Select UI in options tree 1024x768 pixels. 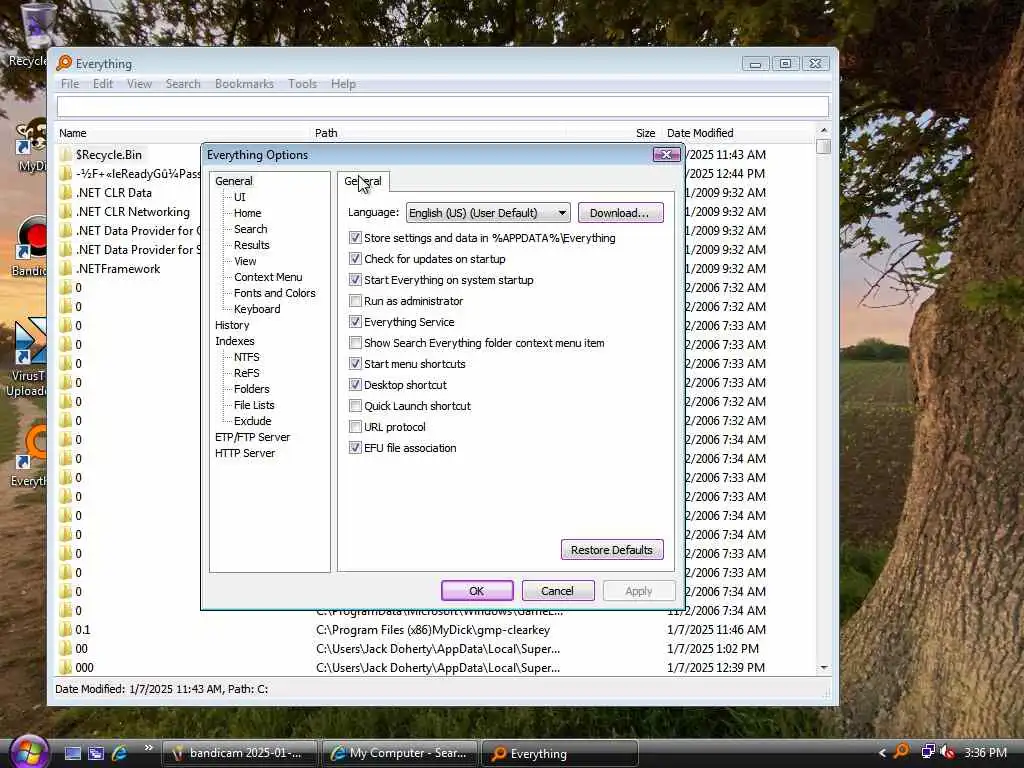click(x=240, y=197)
